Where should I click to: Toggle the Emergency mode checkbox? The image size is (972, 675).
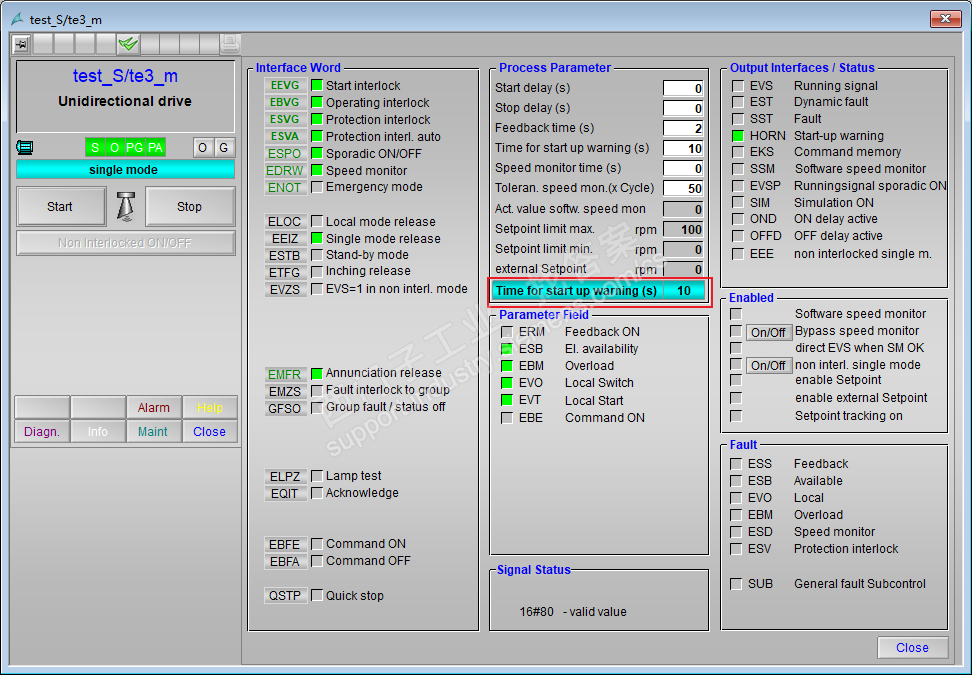[317, 187]
